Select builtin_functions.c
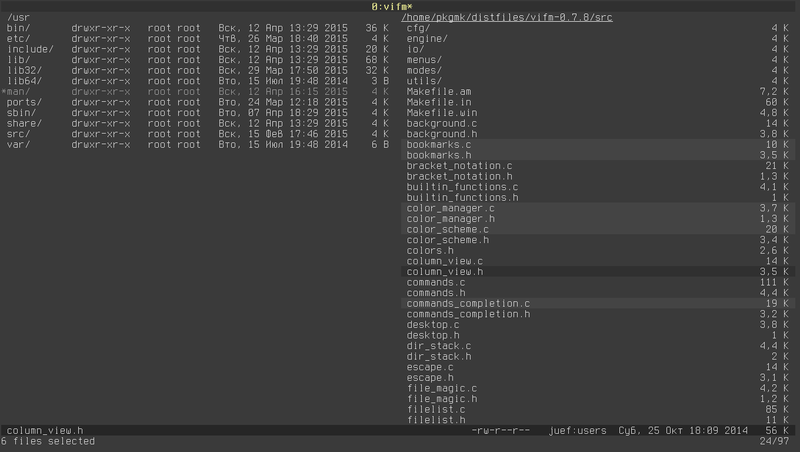Image resolution: width=800 pixels, height=452 pixels. pyautogui.click(x=598, y=187)
